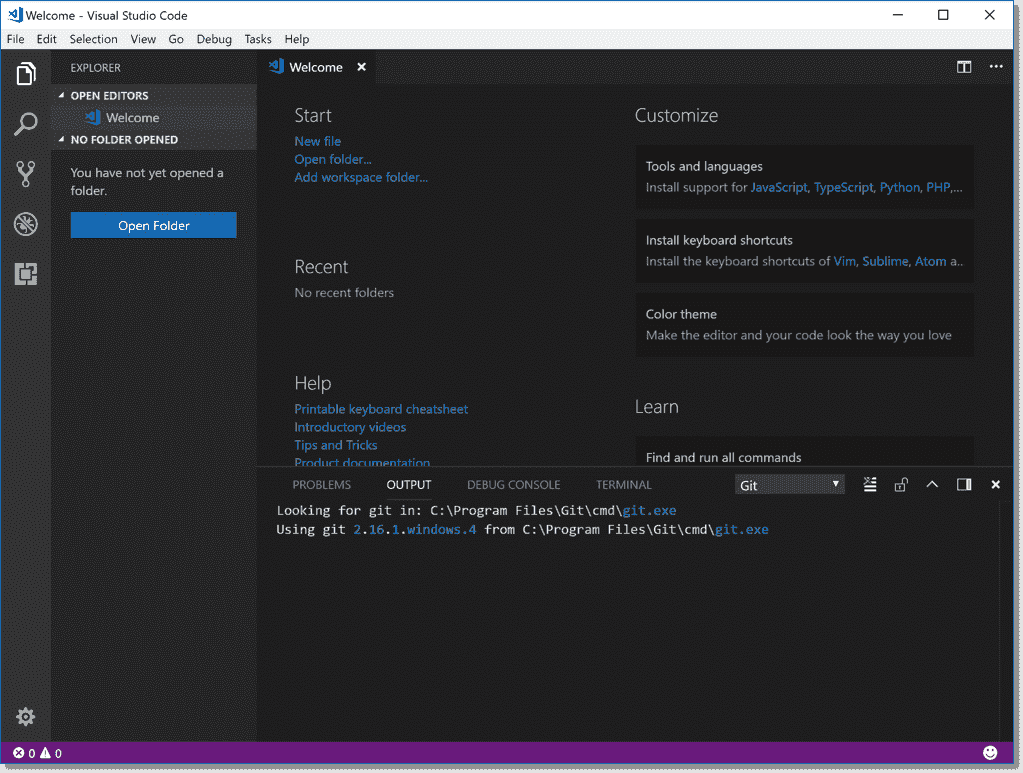Image resolution: width=1023 pixels, height=773 pixels.
Task: Click the Atom keyboard shortcuts link
Action: (930, 261)
